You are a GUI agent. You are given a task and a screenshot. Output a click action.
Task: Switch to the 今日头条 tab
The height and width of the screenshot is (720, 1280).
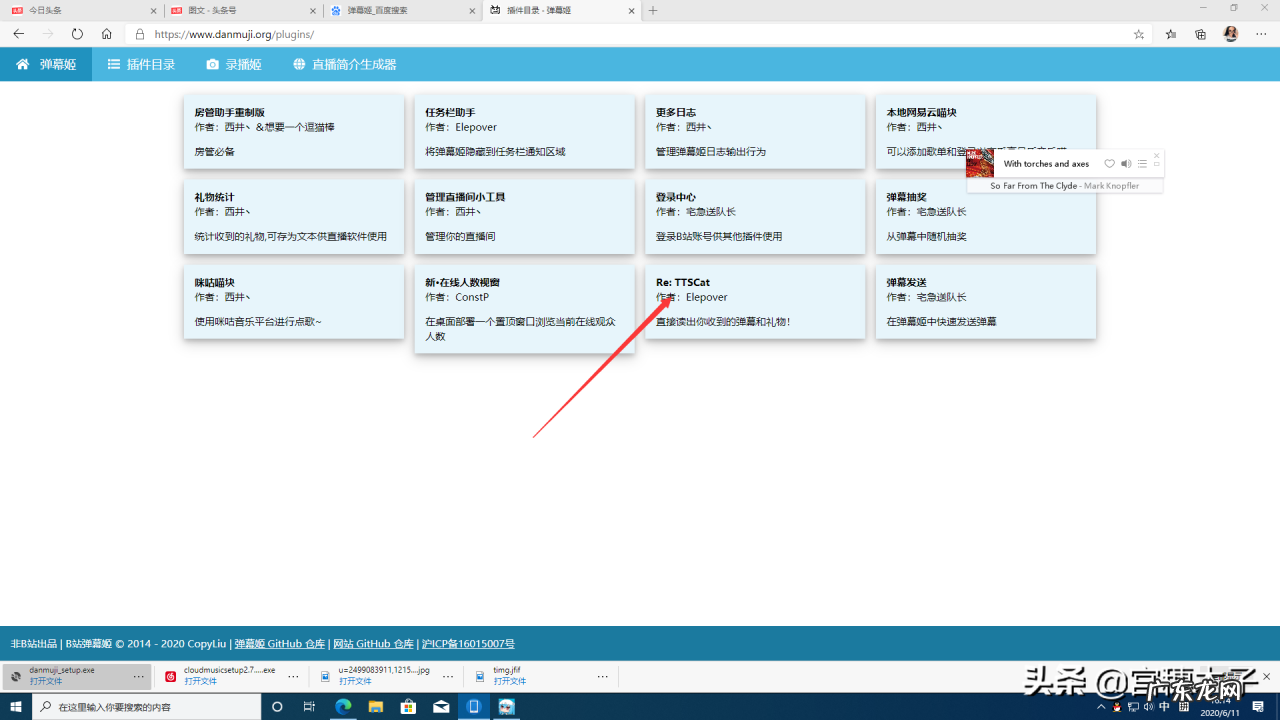tap(80, 10)
